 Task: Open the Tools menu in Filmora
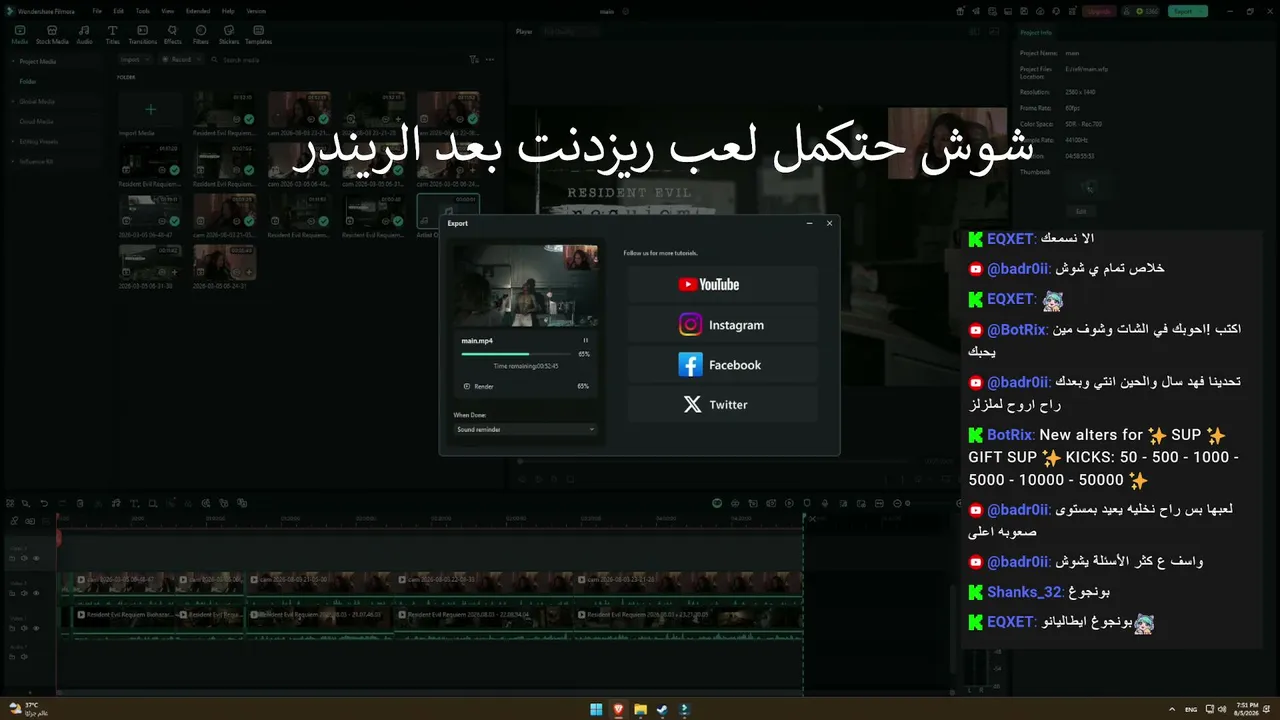point(143,11)
